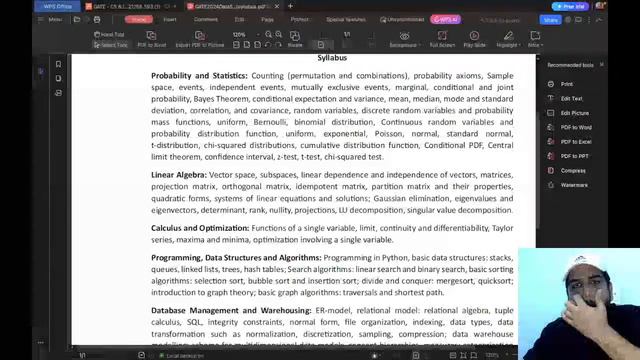Viewport: 640px width, 360px height.
Task: Switch to the Home ribbon tab
Action: (x=139, y=19)
